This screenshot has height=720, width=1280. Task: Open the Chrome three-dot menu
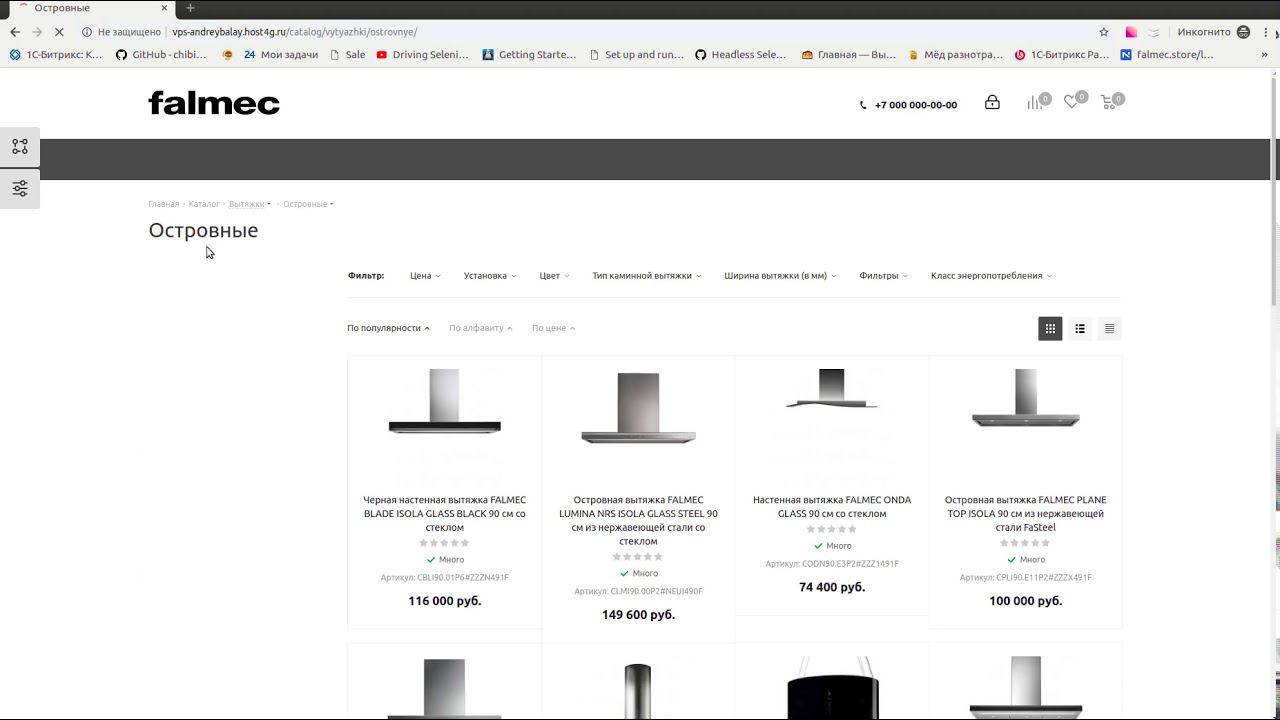(1266, 32)
